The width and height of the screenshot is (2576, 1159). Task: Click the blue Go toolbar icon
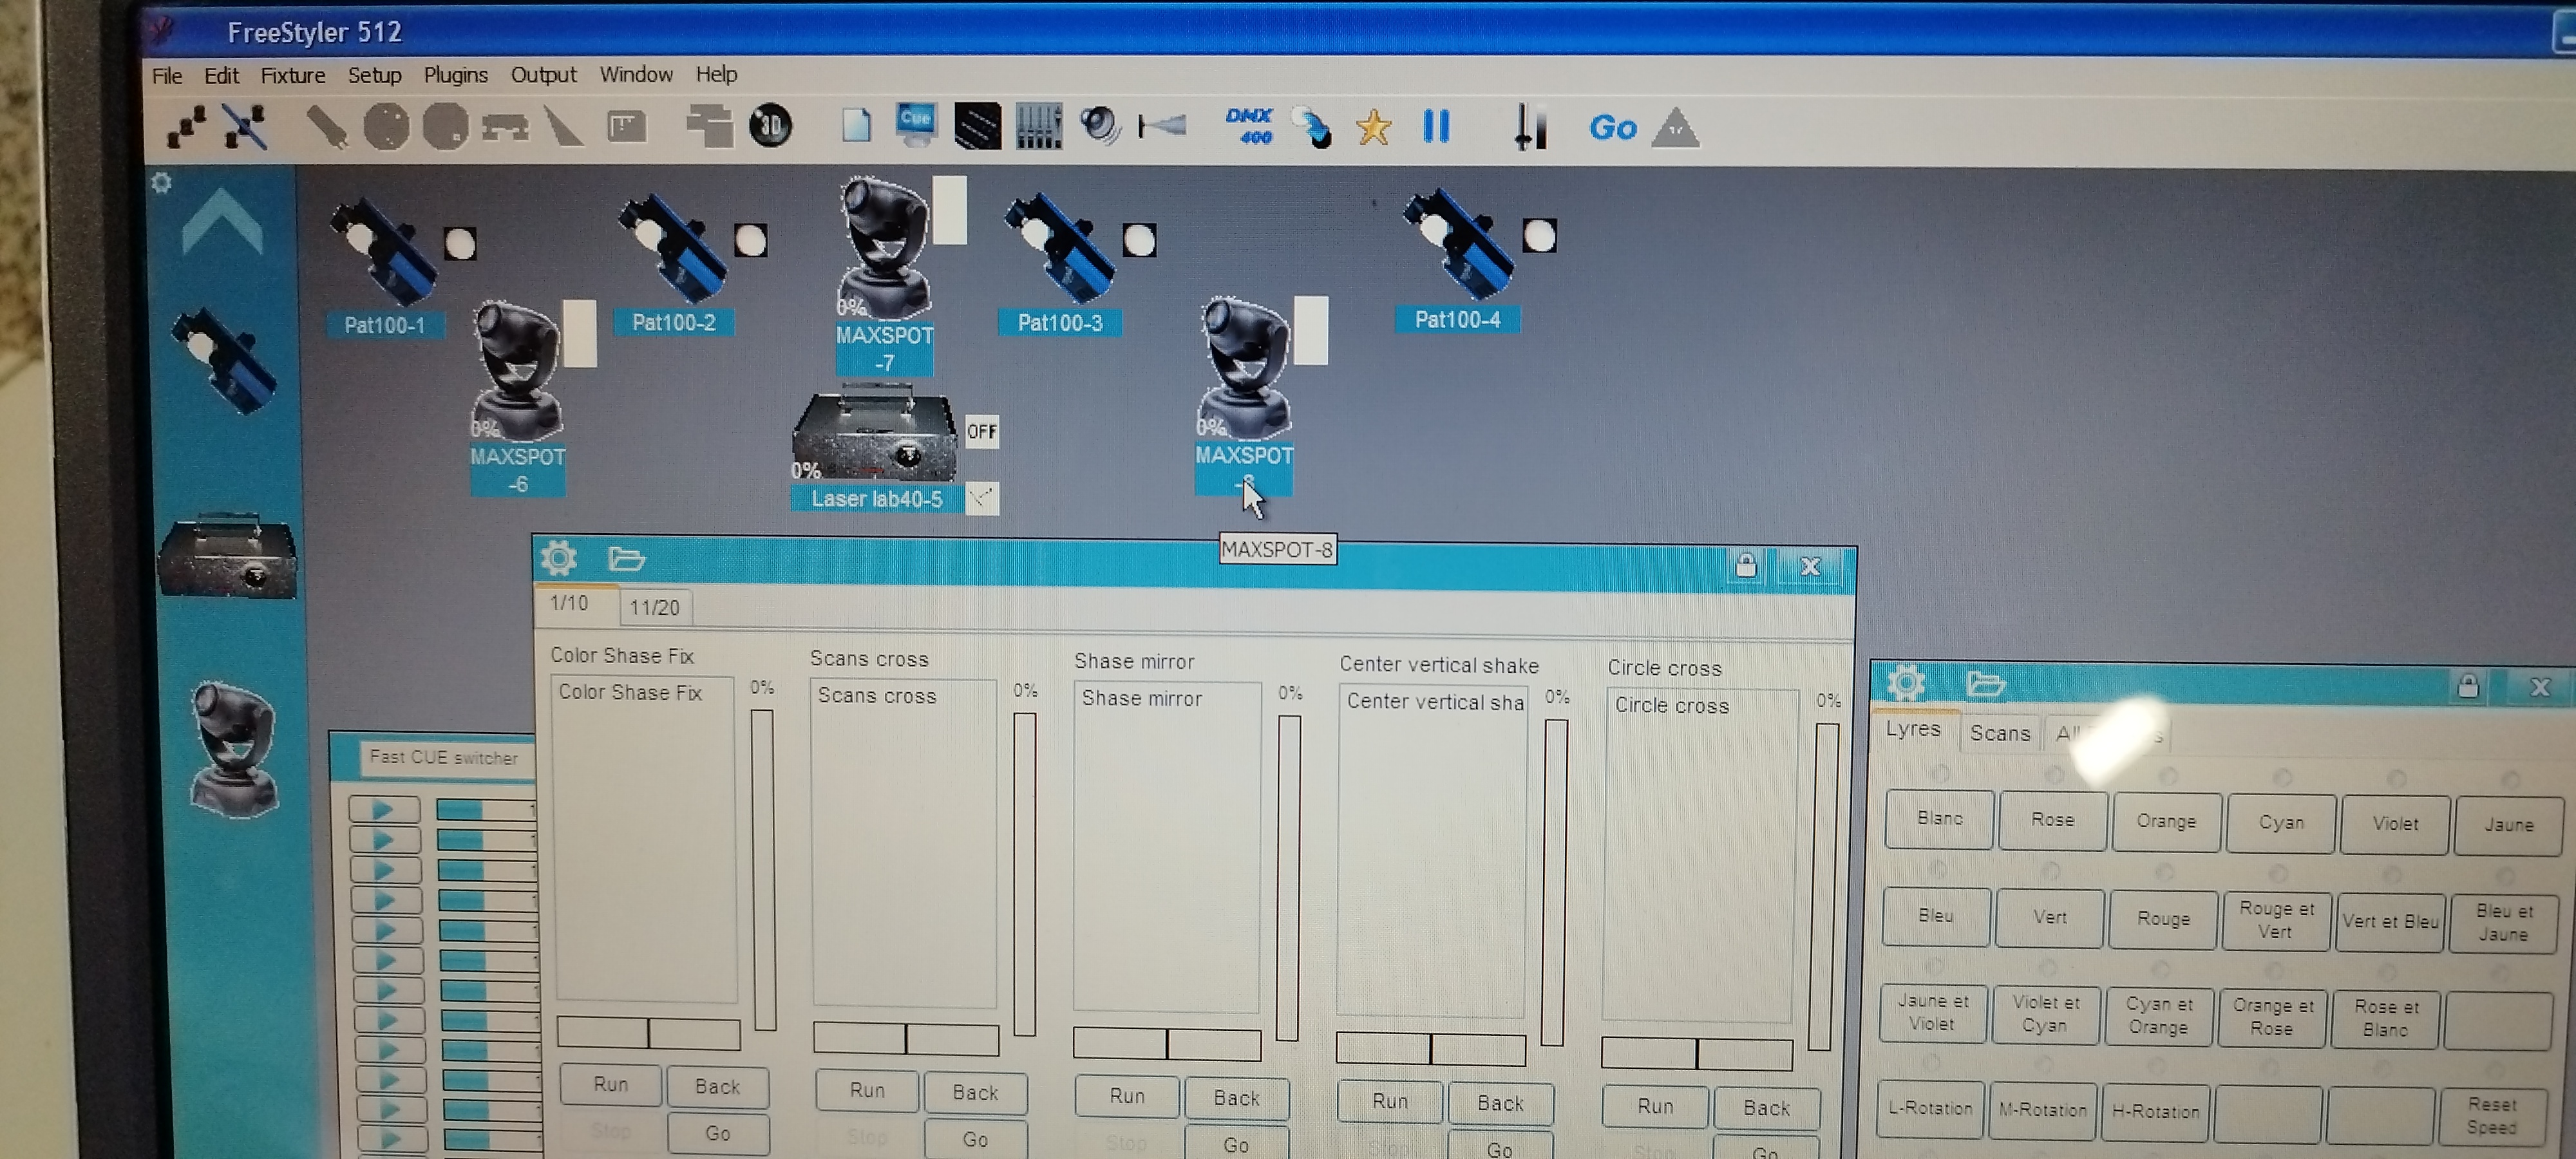1612,128
